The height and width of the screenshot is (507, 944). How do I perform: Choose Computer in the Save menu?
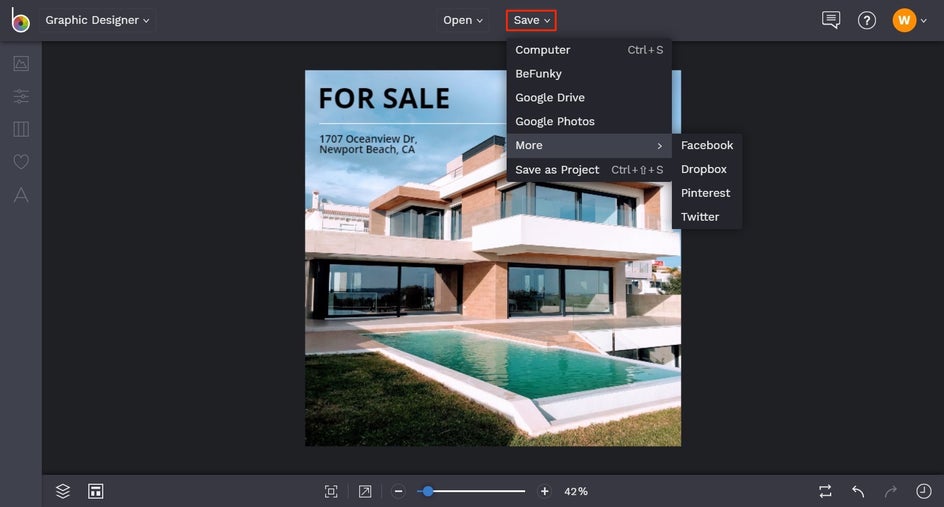(x=589, y=50)
